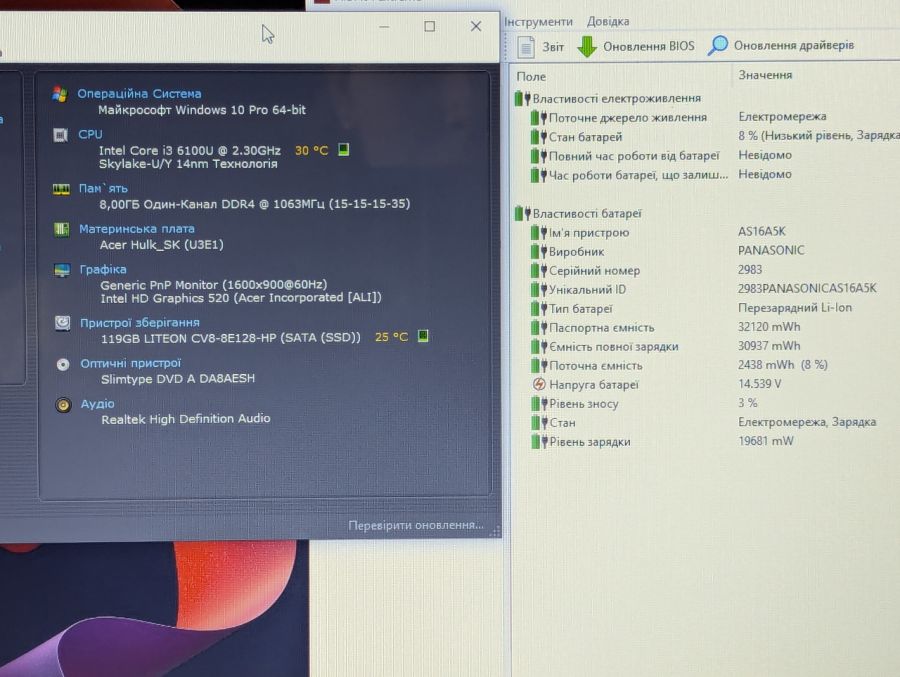Click the value 19681 mW
This screenshot has height=677, width=900.
(766, 441)
